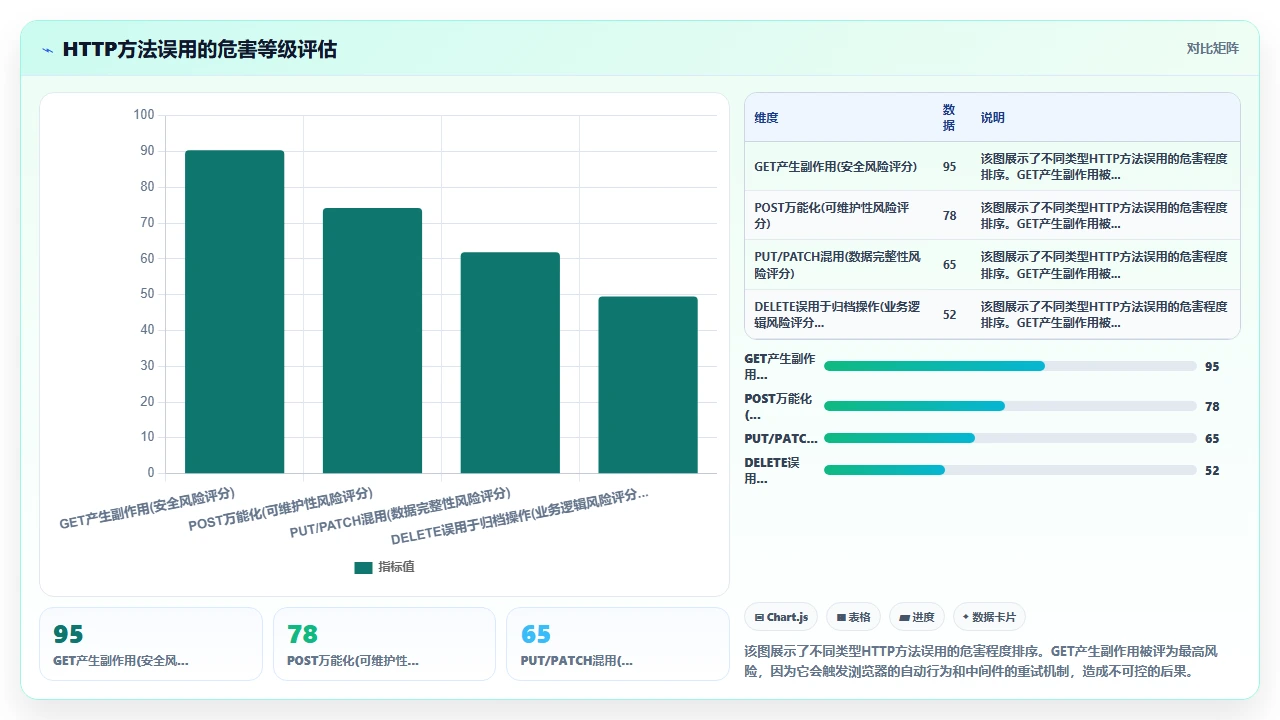Open the 78 POST万能化 stat card

point(384,644)
